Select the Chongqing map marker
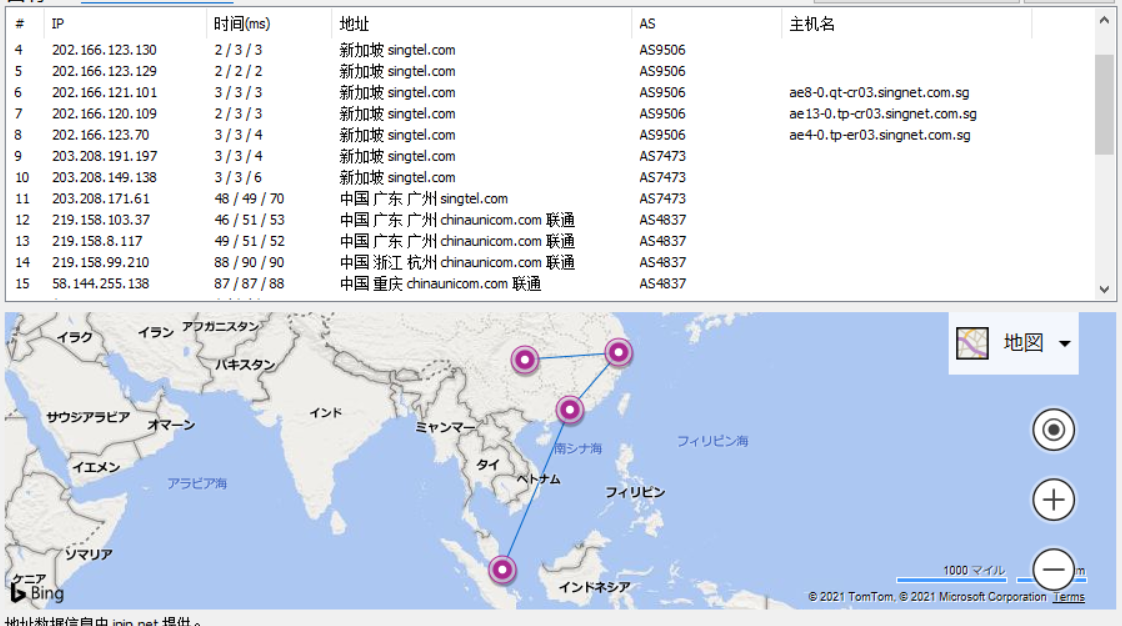 click(x=524, y=359)
